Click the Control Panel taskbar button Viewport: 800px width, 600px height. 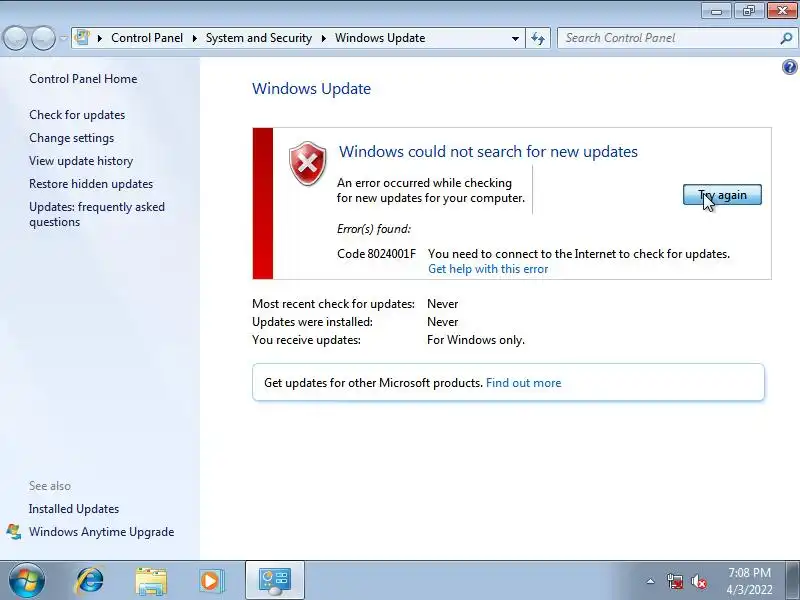(275, 581)
